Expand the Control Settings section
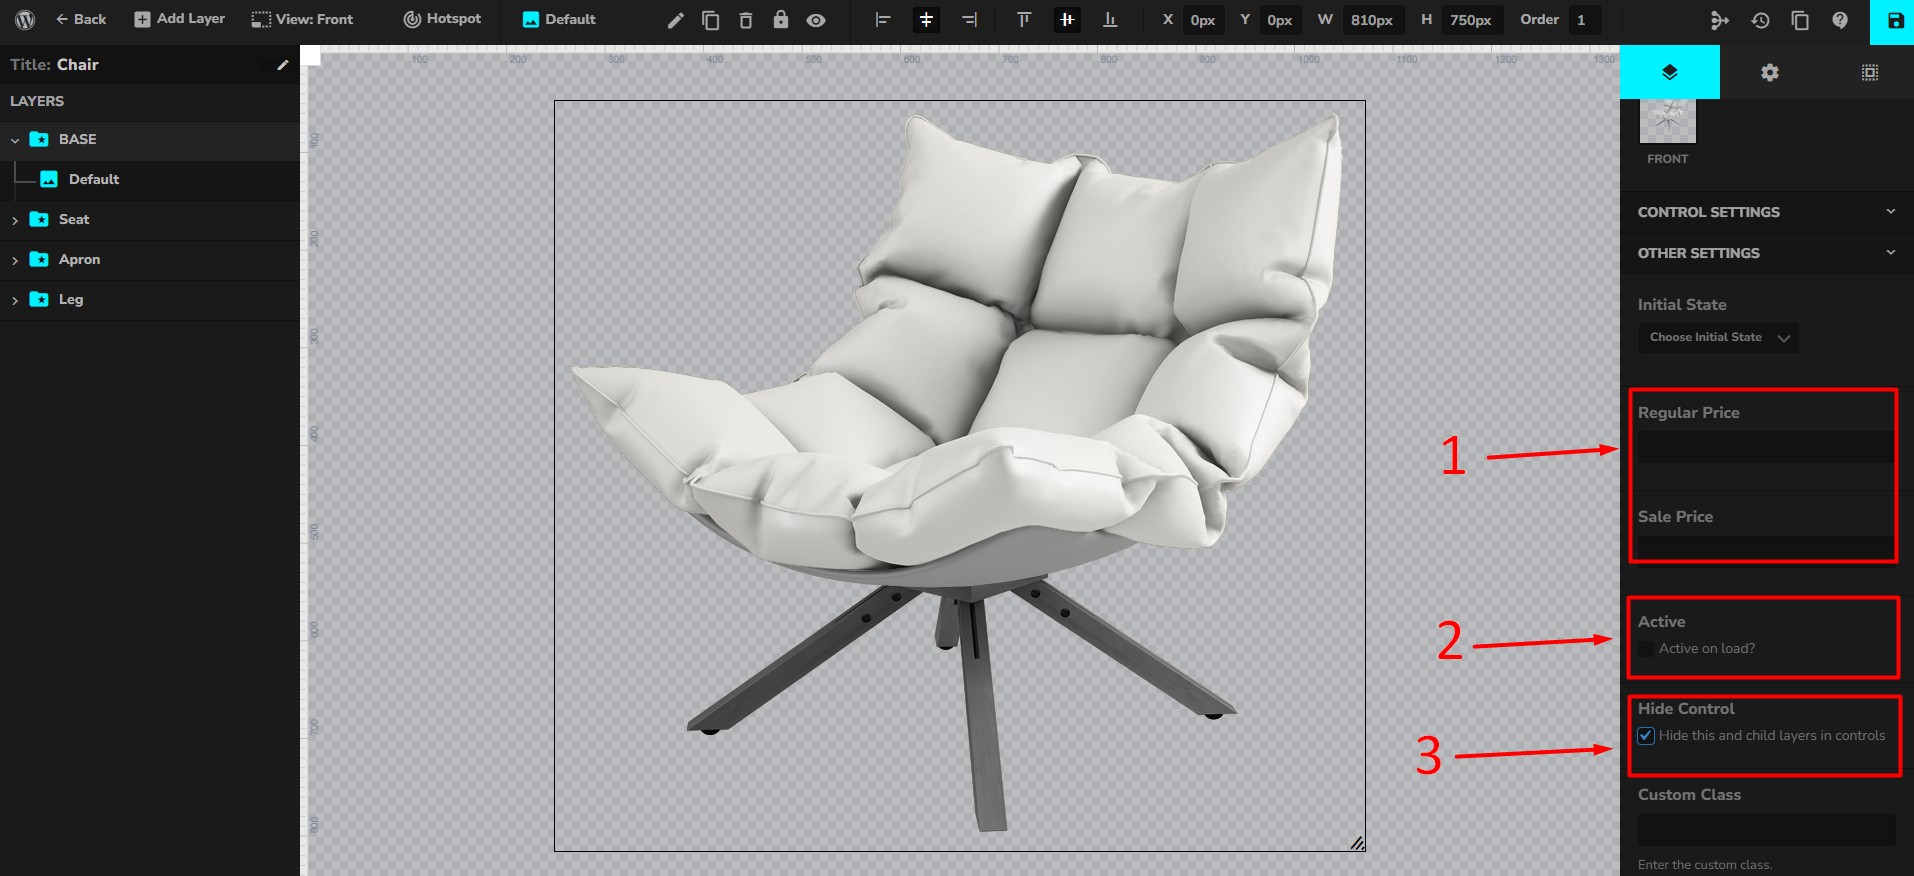This screenshot has width=1914, height=876. [1766, 212]
